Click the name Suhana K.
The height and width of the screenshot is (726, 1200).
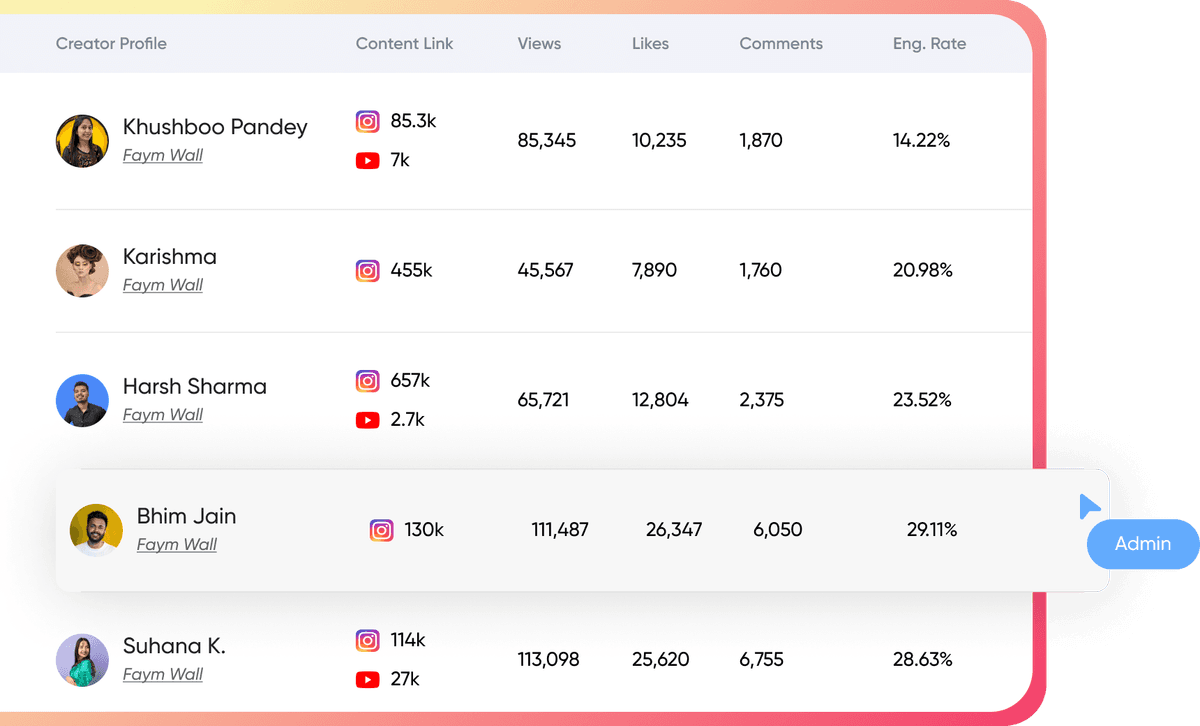[174, 647]
